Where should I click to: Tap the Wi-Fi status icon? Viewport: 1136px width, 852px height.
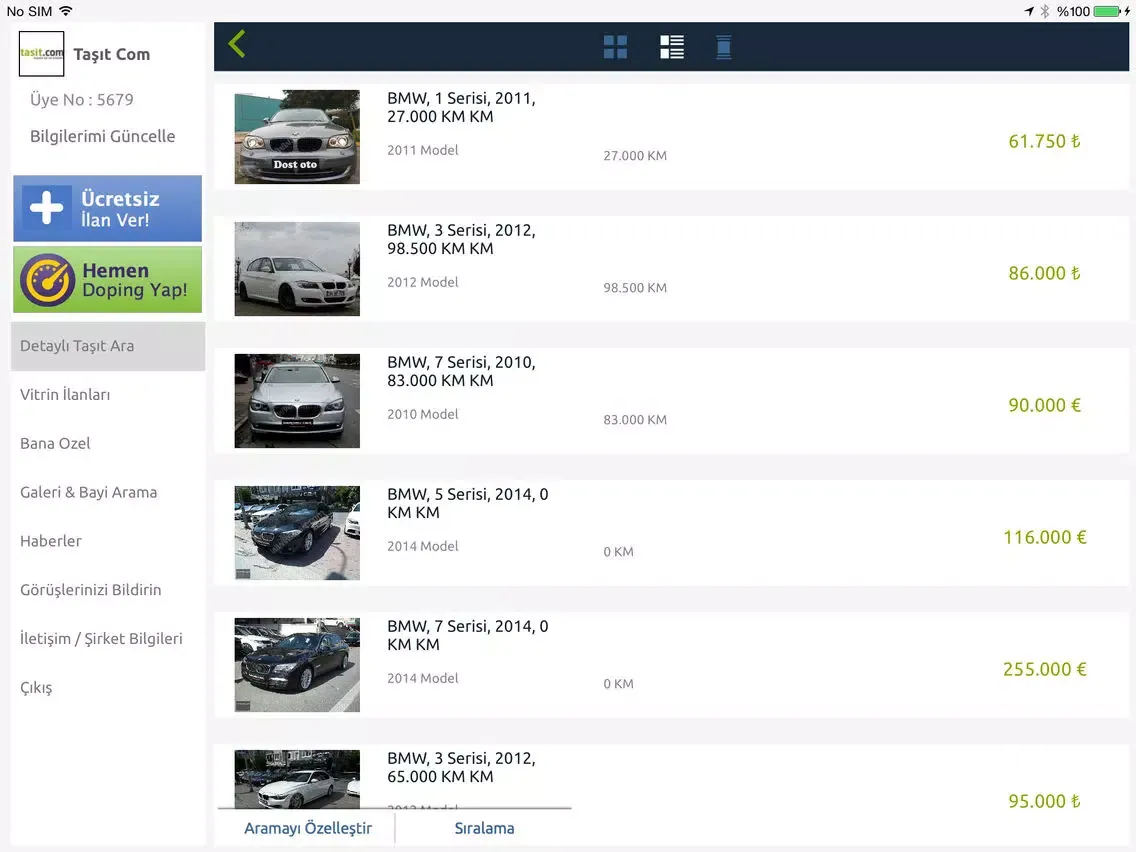coord(65,11)
